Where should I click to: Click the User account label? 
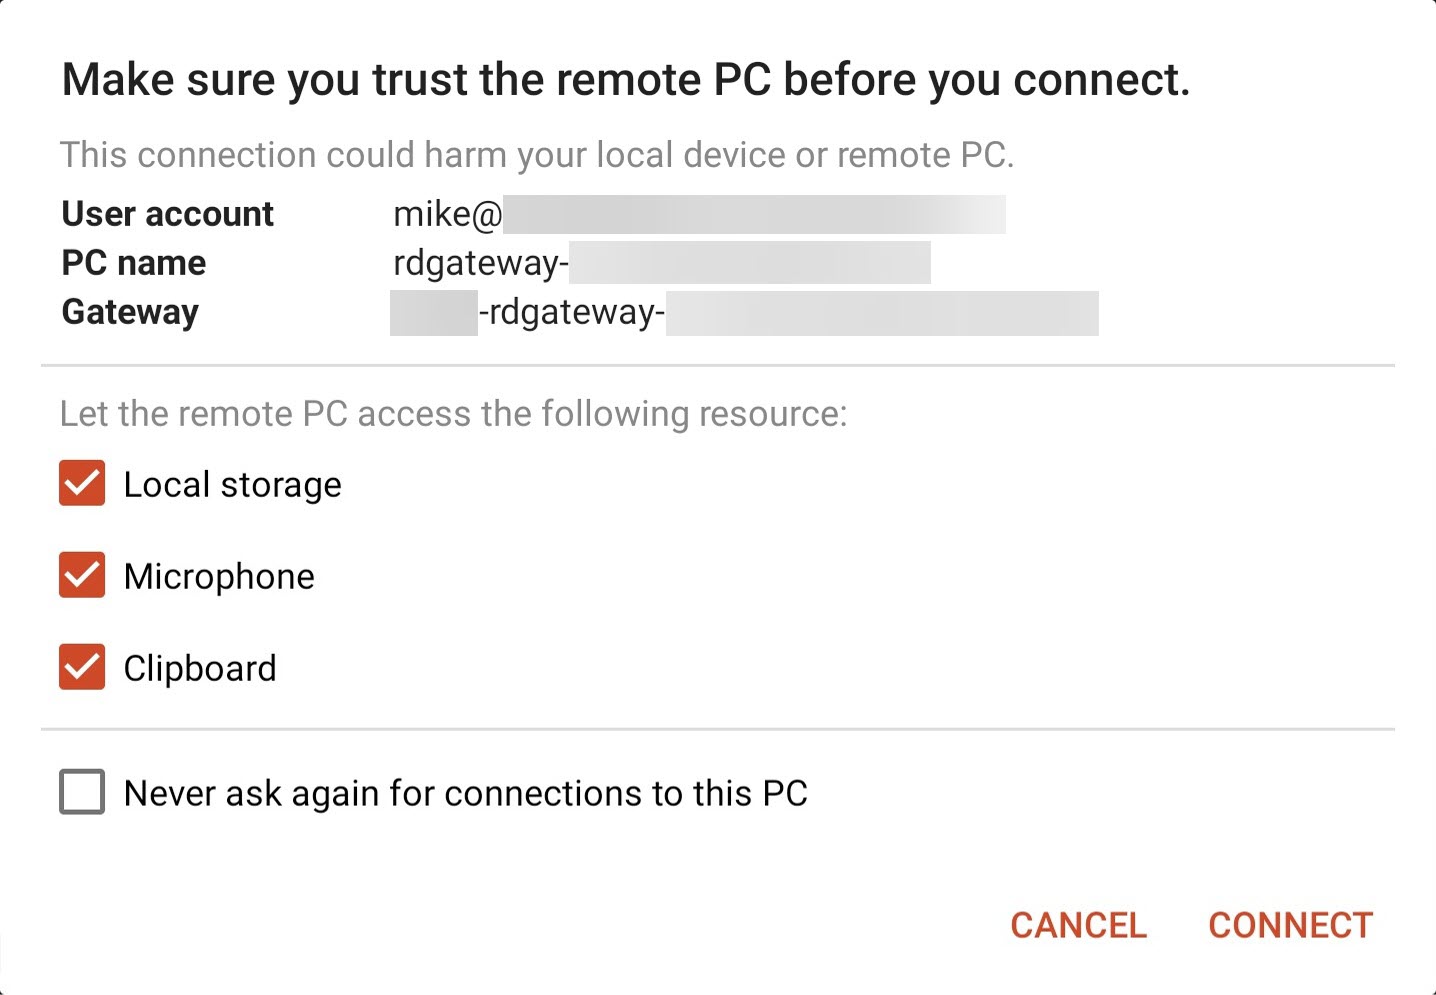point(167,213)
